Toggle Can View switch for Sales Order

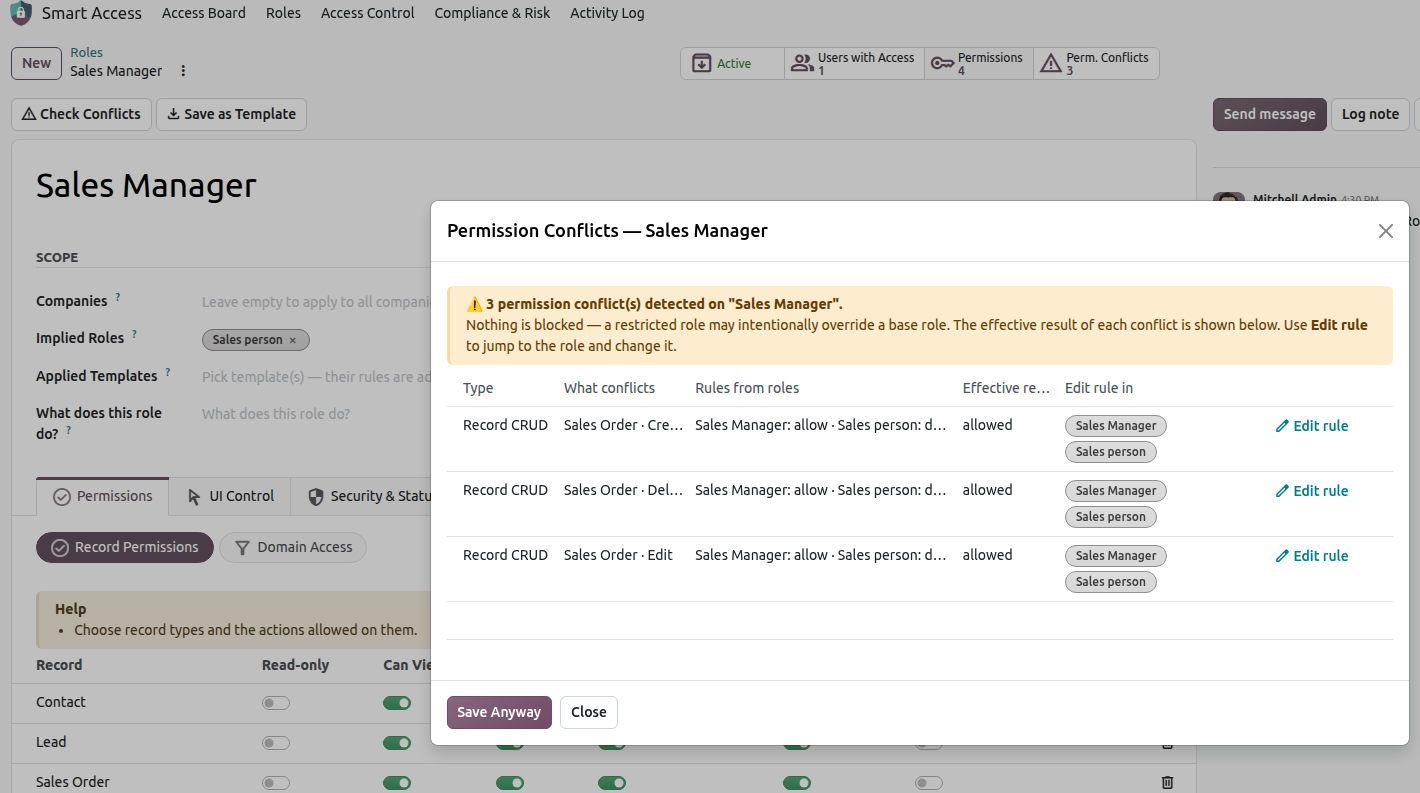pos(397,783)
